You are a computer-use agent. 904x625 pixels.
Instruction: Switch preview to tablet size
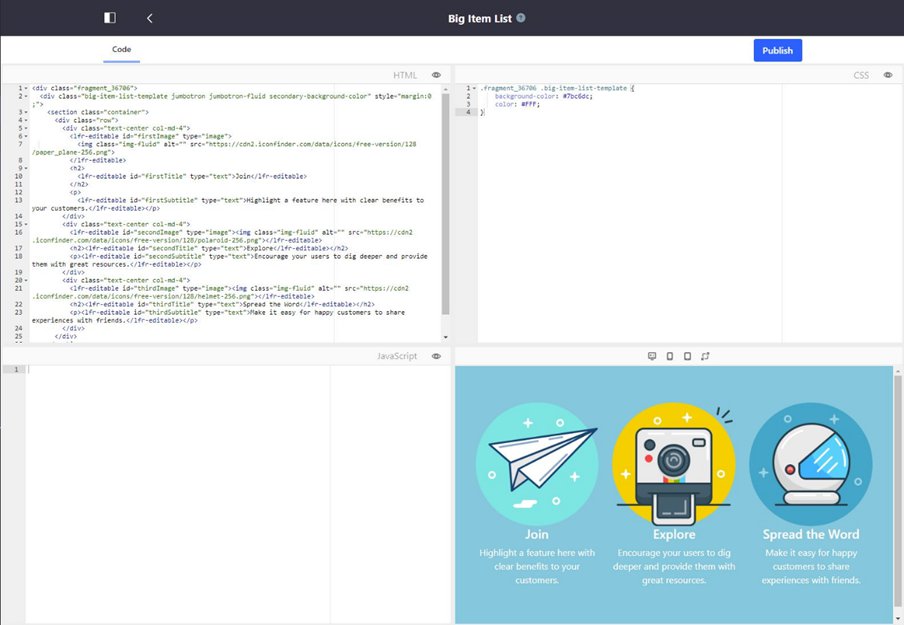pos(670,356)
